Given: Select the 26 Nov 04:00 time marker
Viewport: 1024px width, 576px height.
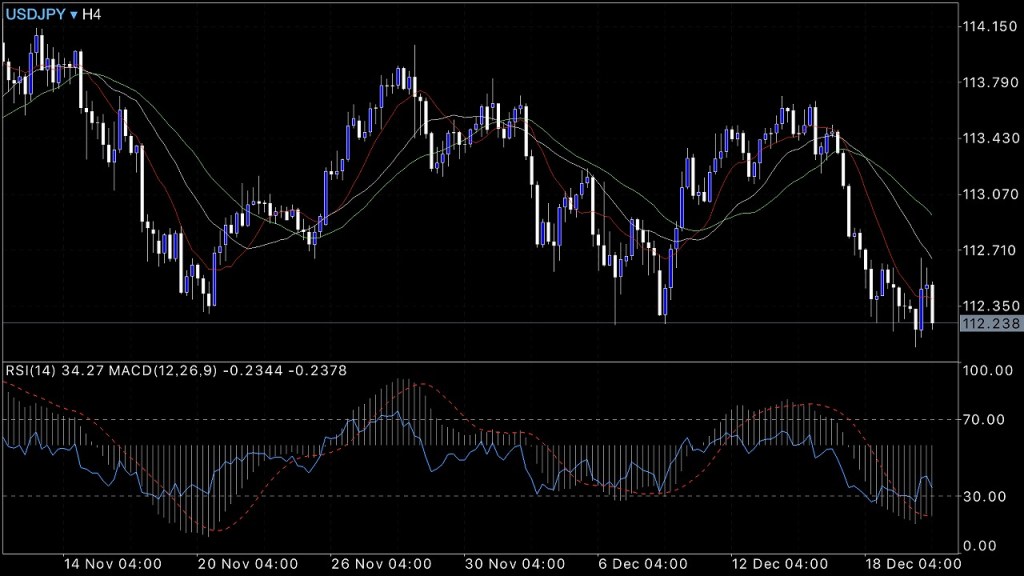Looking at the screenshot, I should point(382,563).
